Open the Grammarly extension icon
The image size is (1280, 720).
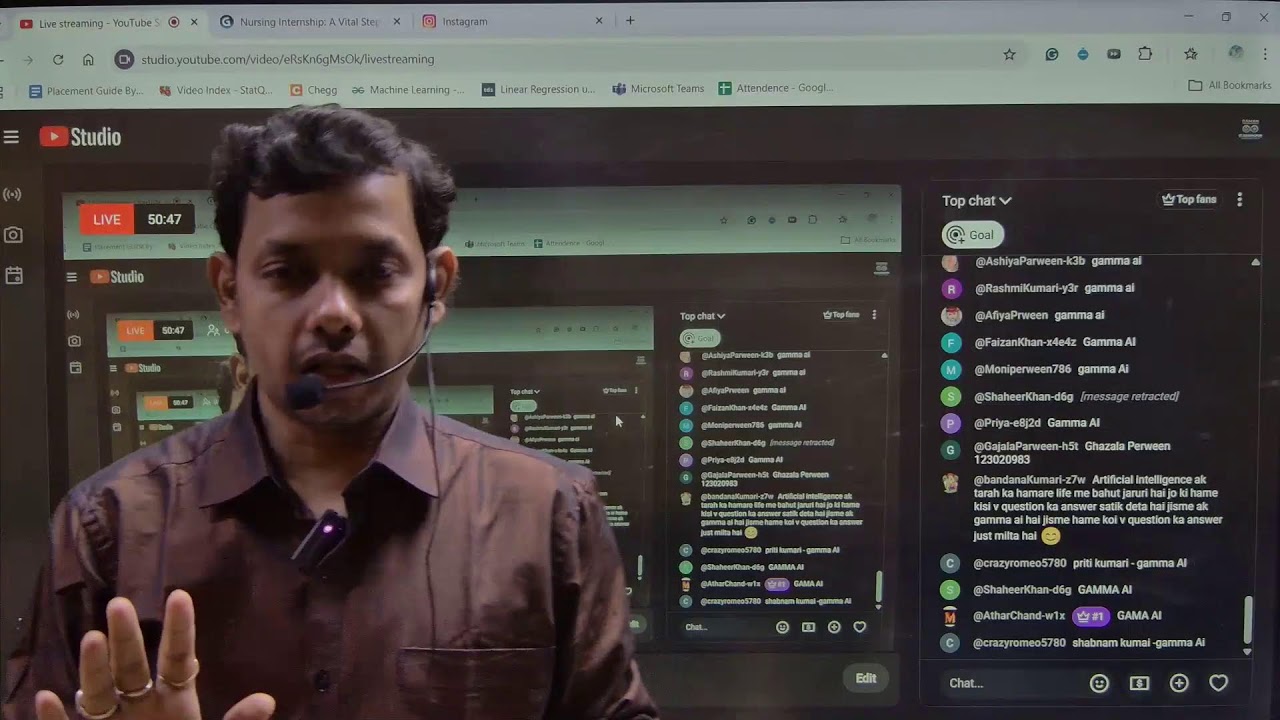[1052, 55]
